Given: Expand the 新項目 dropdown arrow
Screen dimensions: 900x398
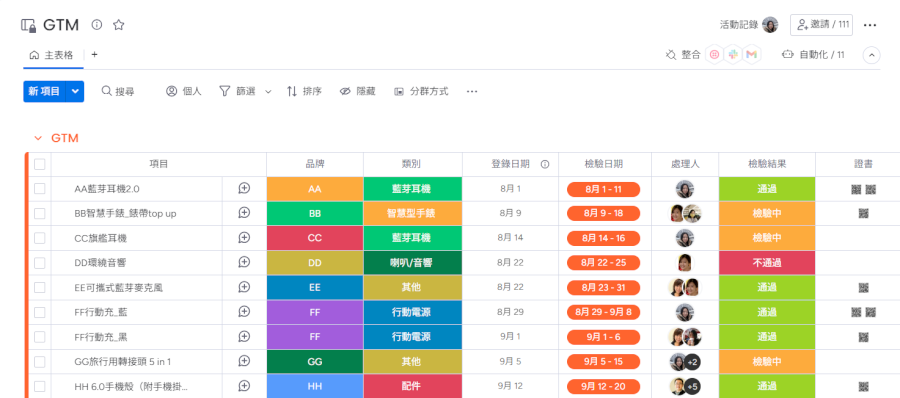Looking at the screenshot, I should [x=75, y=91].
